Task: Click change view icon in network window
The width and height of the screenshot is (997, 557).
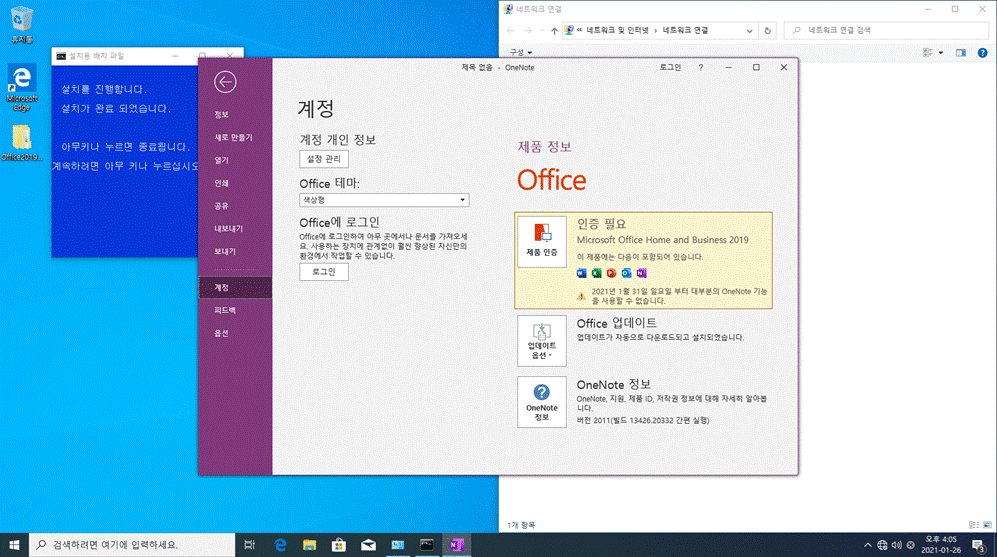Action: pos(928,53)
